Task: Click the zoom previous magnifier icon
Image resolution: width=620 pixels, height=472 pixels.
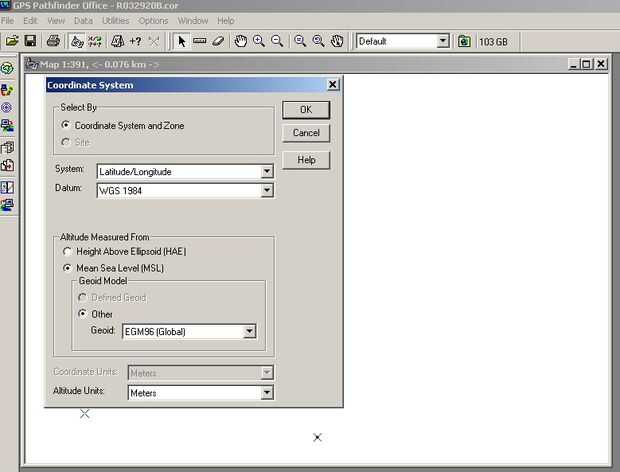Action: [x=318, y=41]
